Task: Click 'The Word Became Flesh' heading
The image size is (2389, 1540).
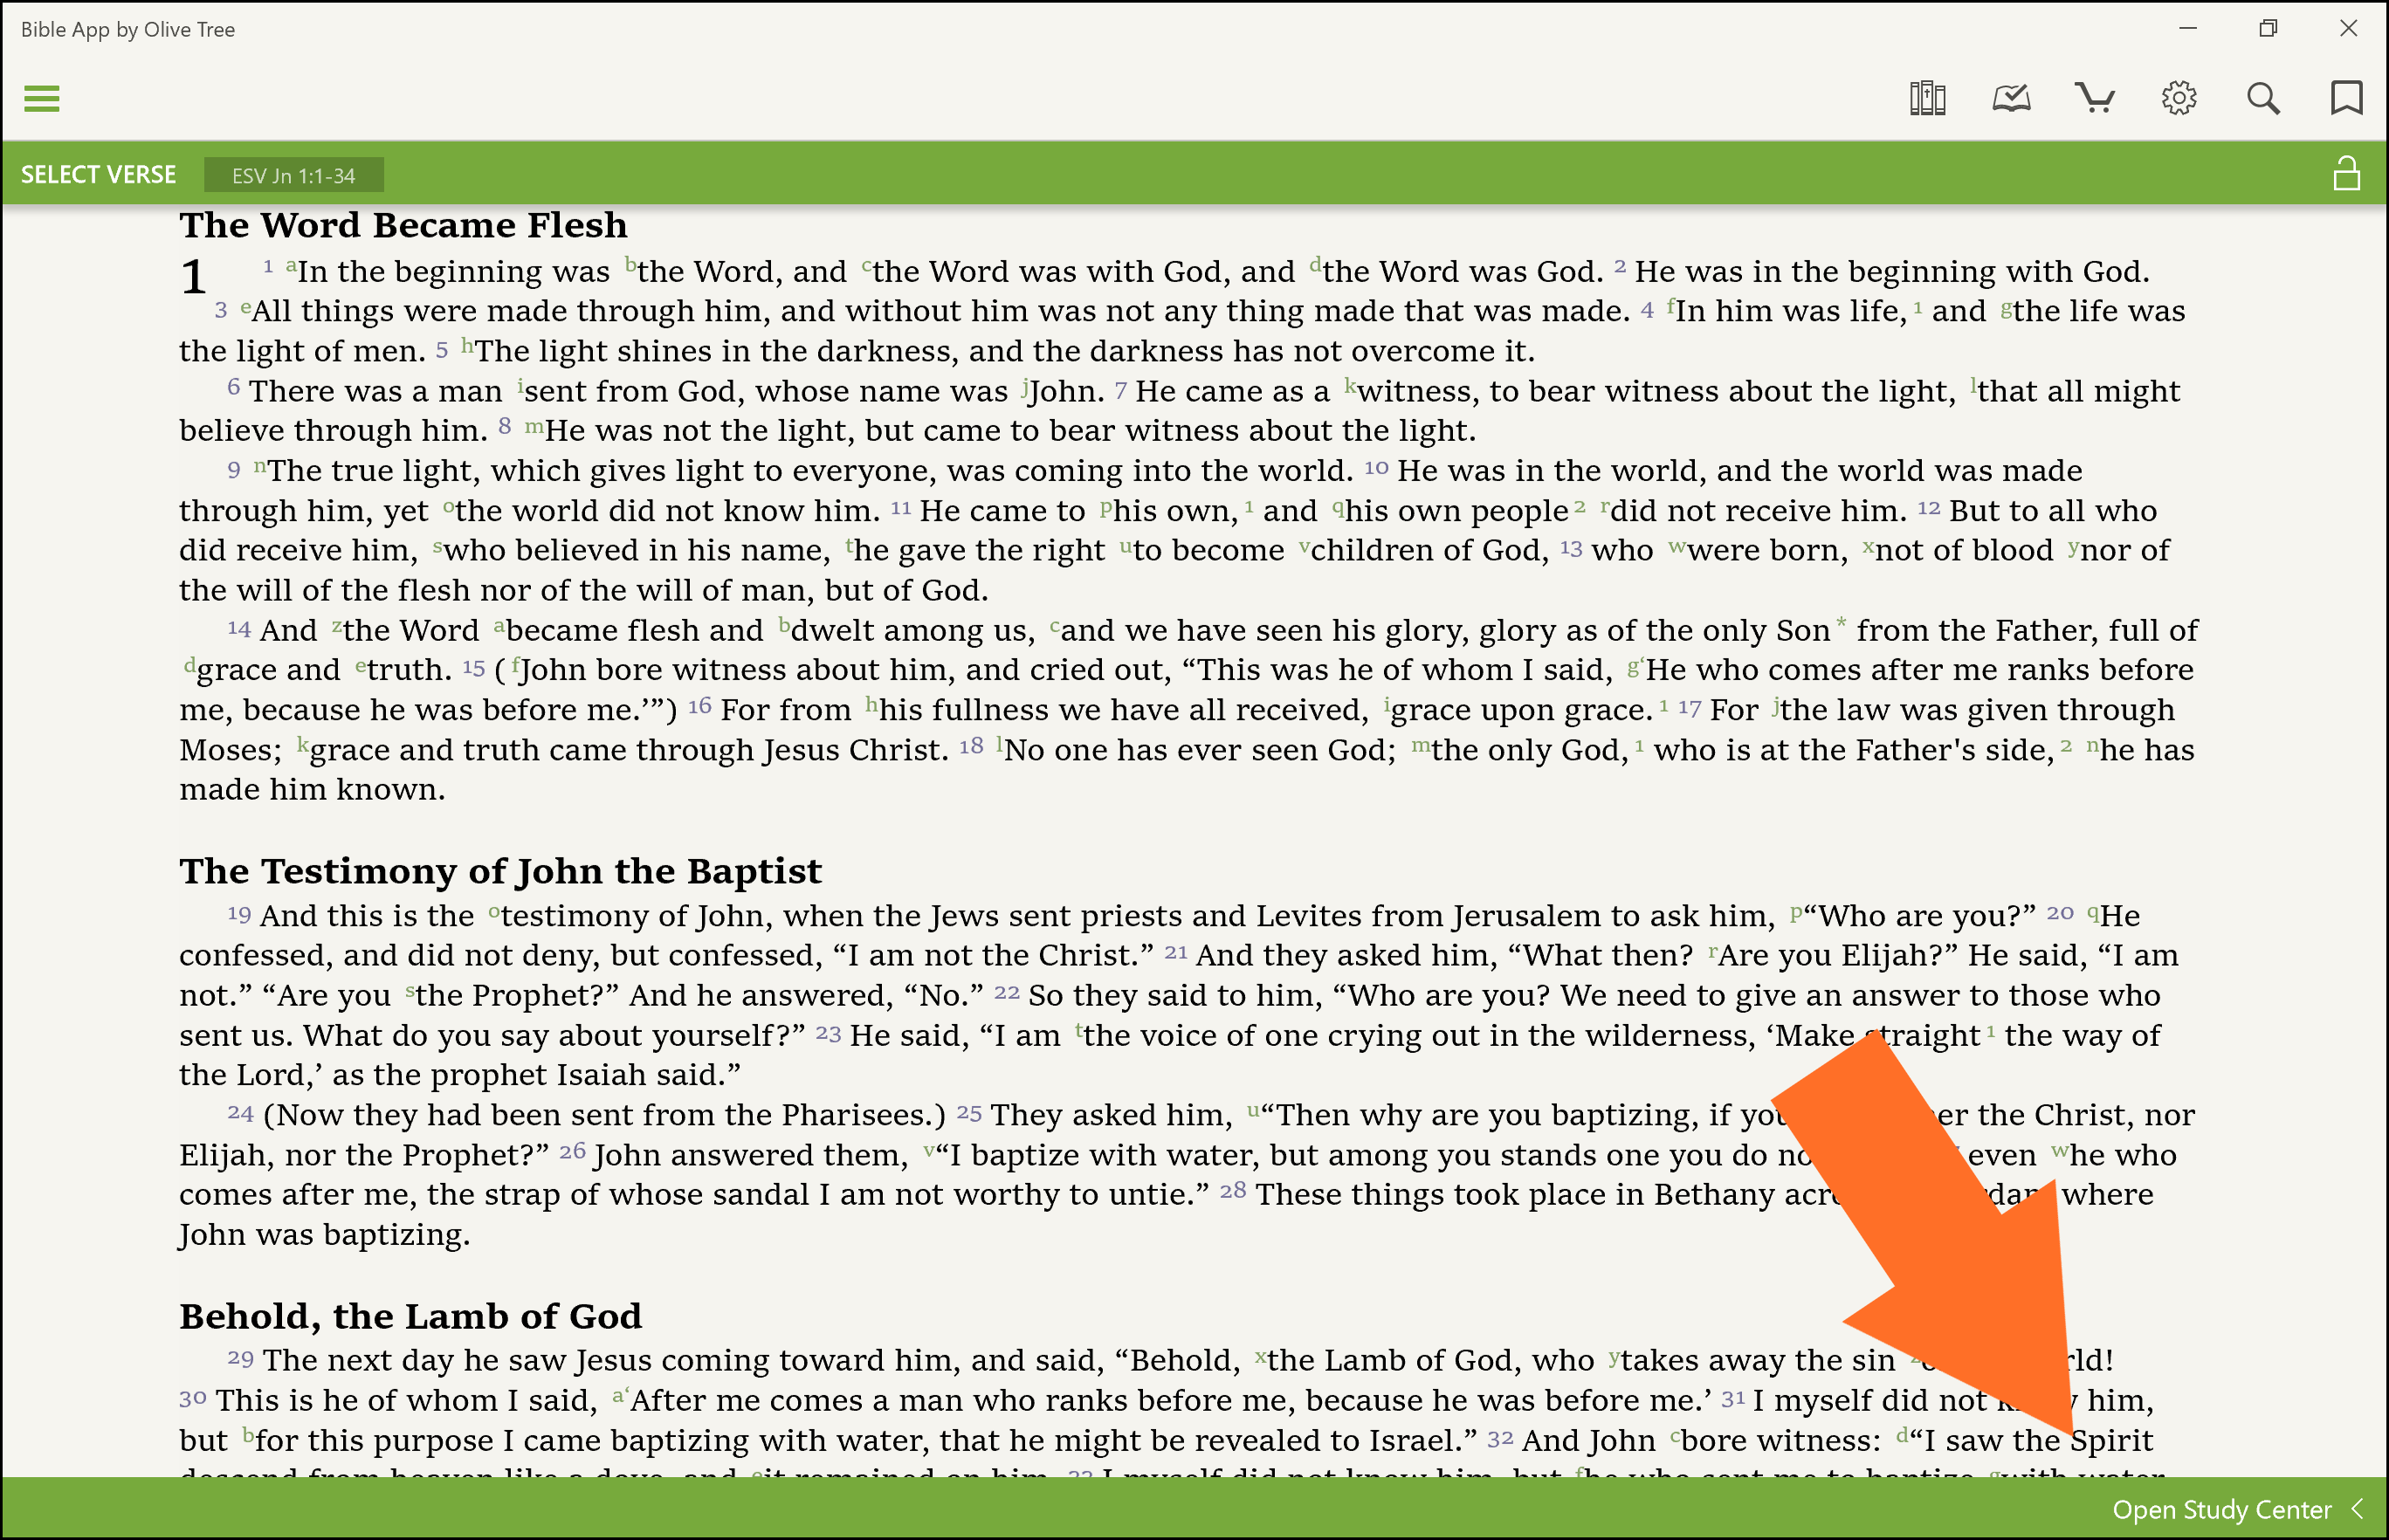Action: tap(403, 226)
